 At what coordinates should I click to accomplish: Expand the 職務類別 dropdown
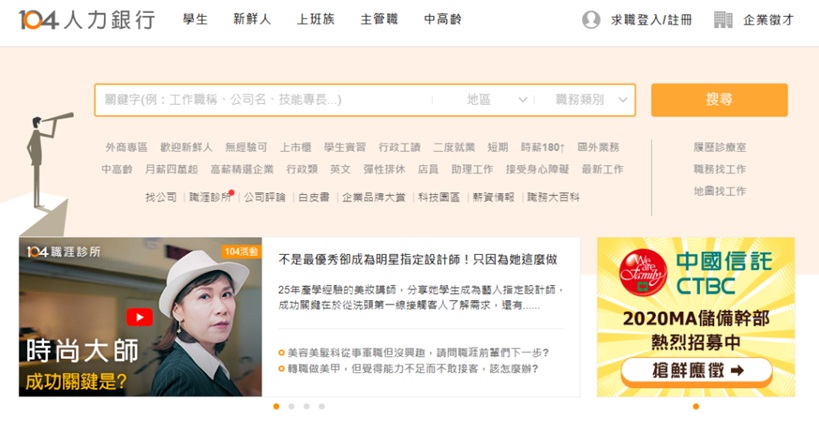591,100
